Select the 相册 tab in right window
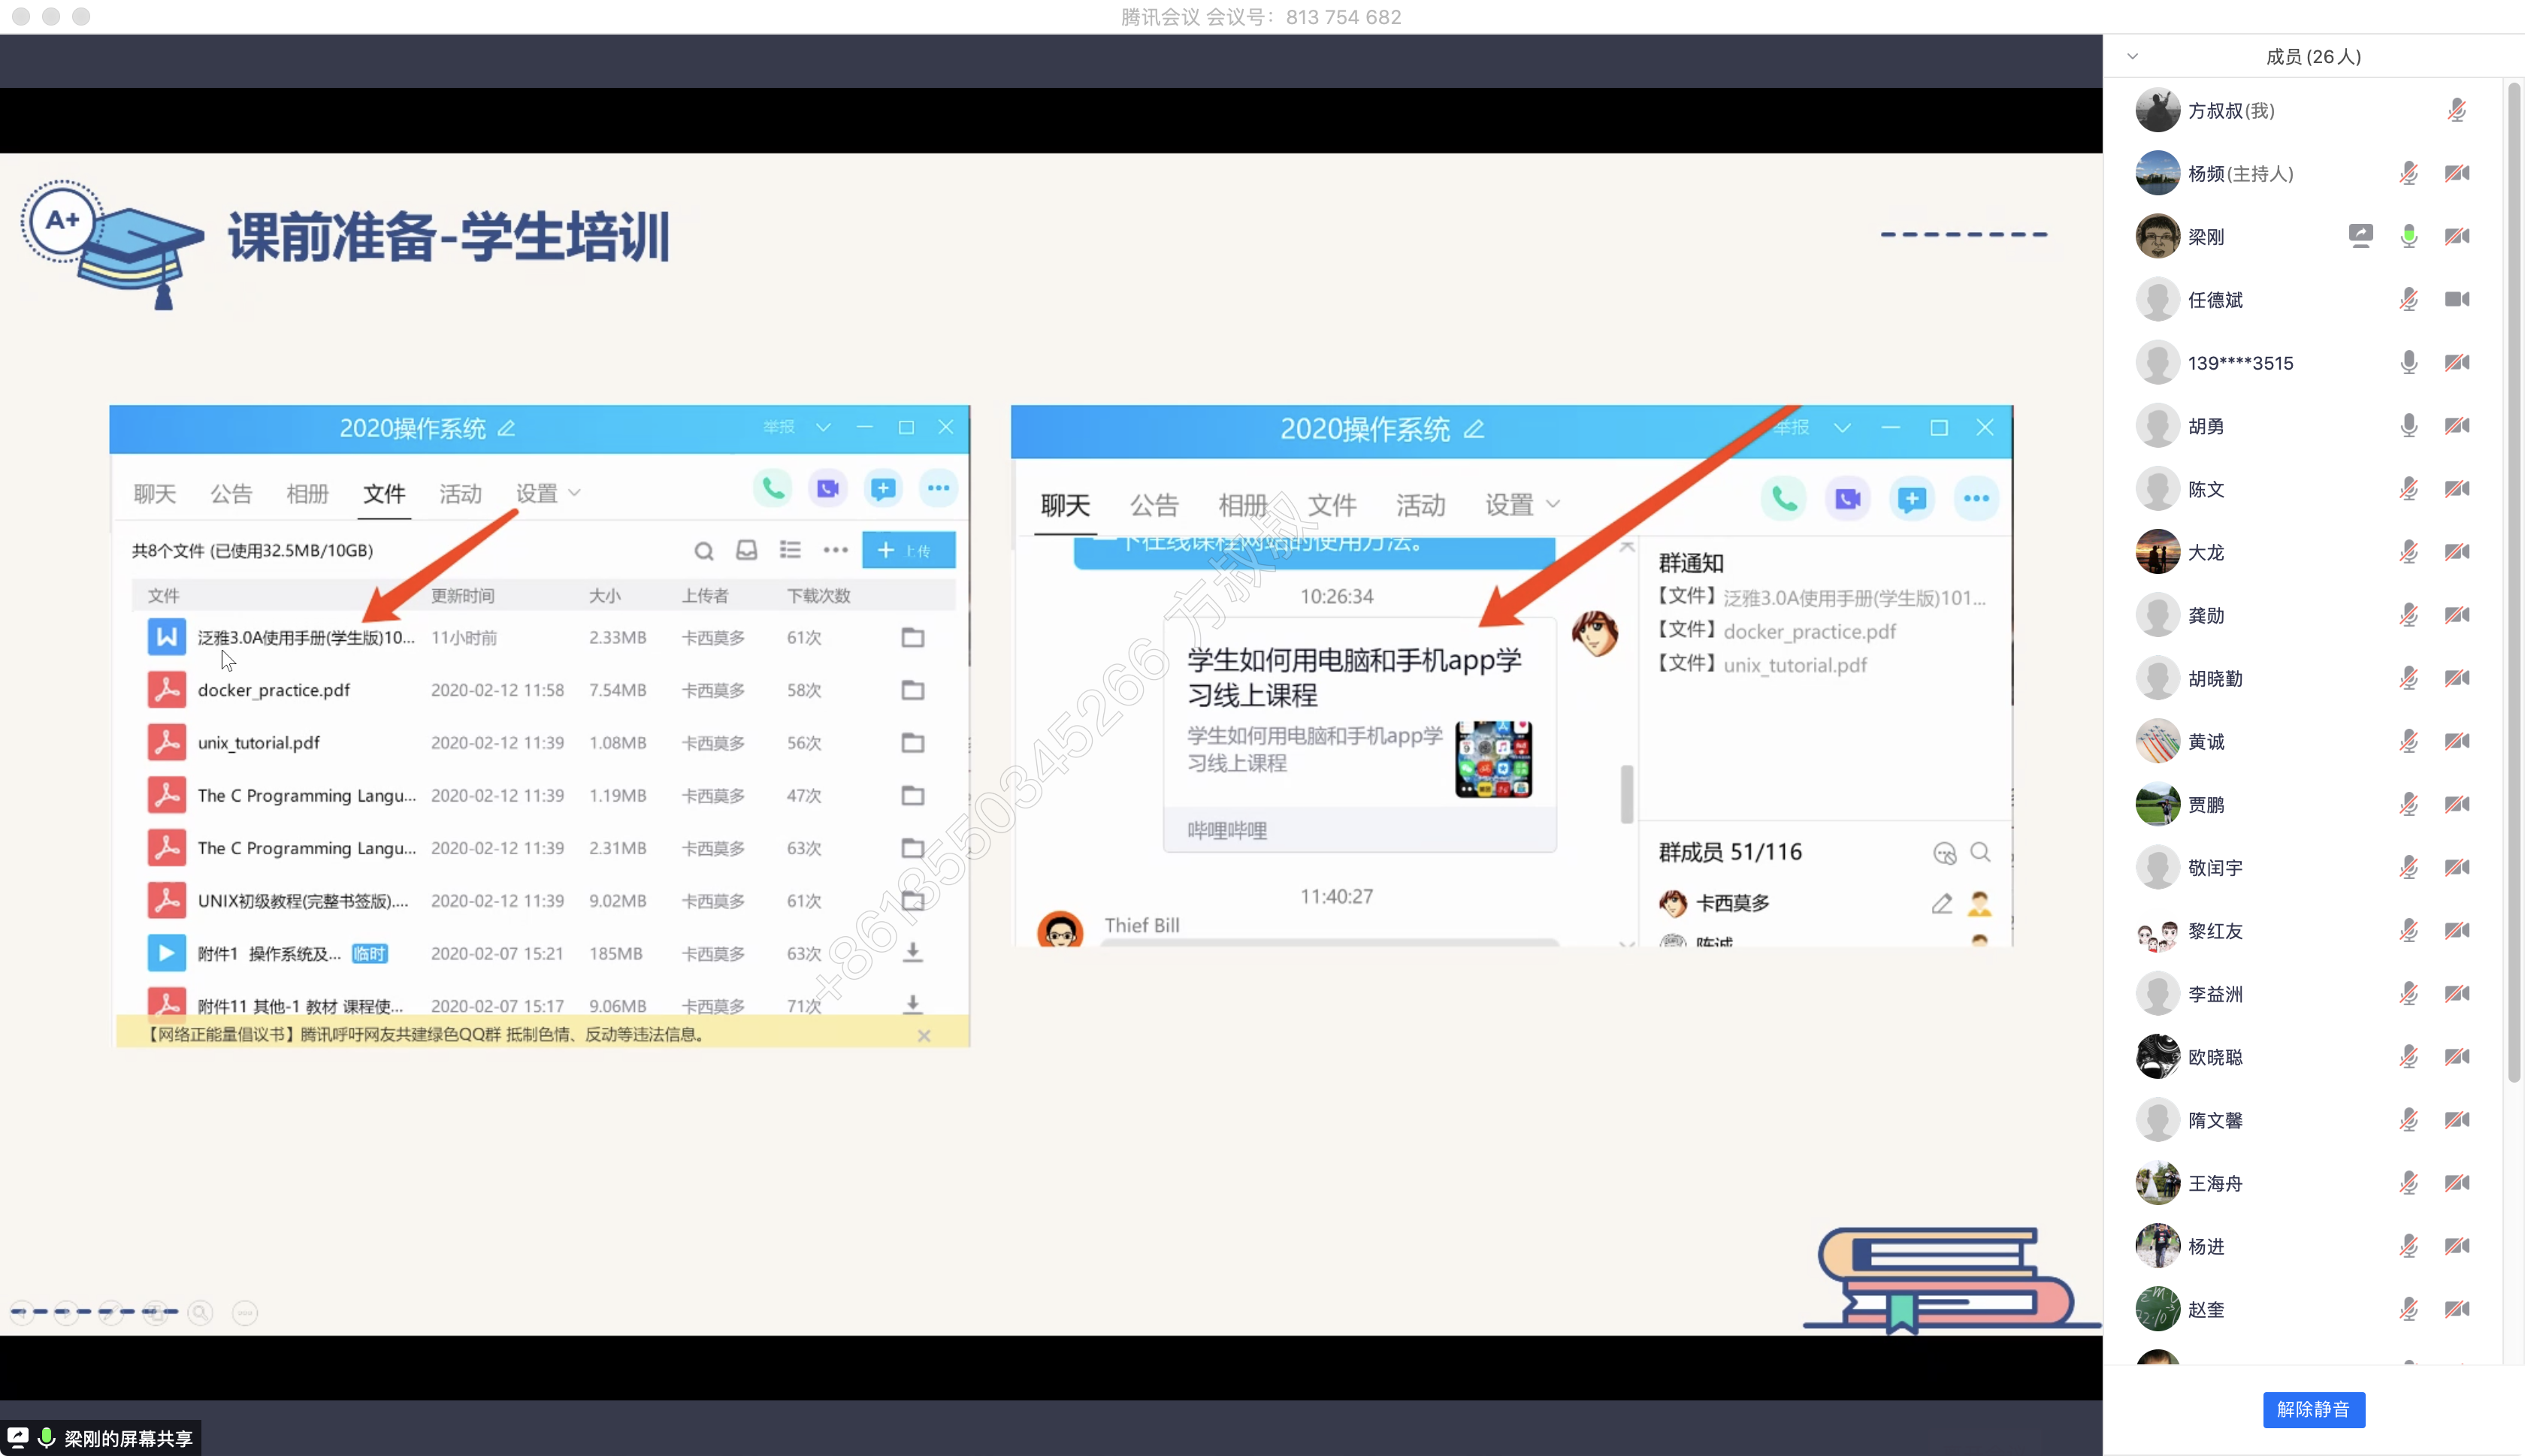The width and height of the screenshot is (2525, 1456). [x=1242, y=505]
